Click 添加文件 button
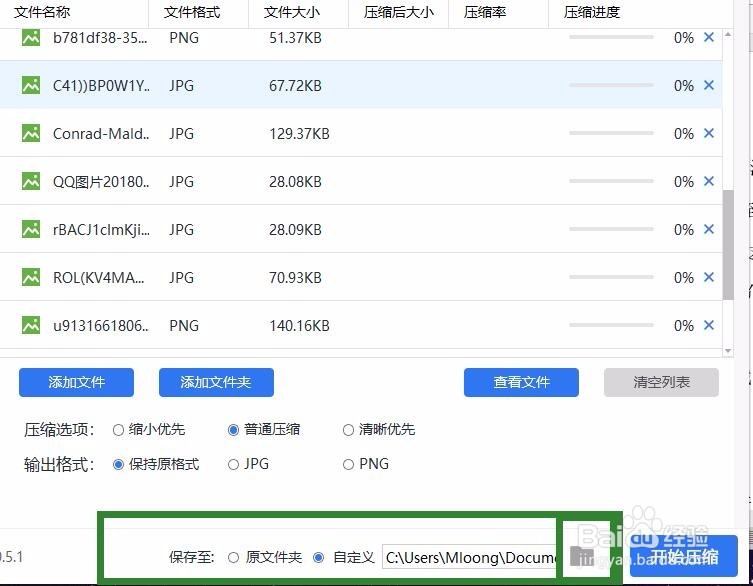The height and width of the screenshot is (586, 753). pos(76,382)
